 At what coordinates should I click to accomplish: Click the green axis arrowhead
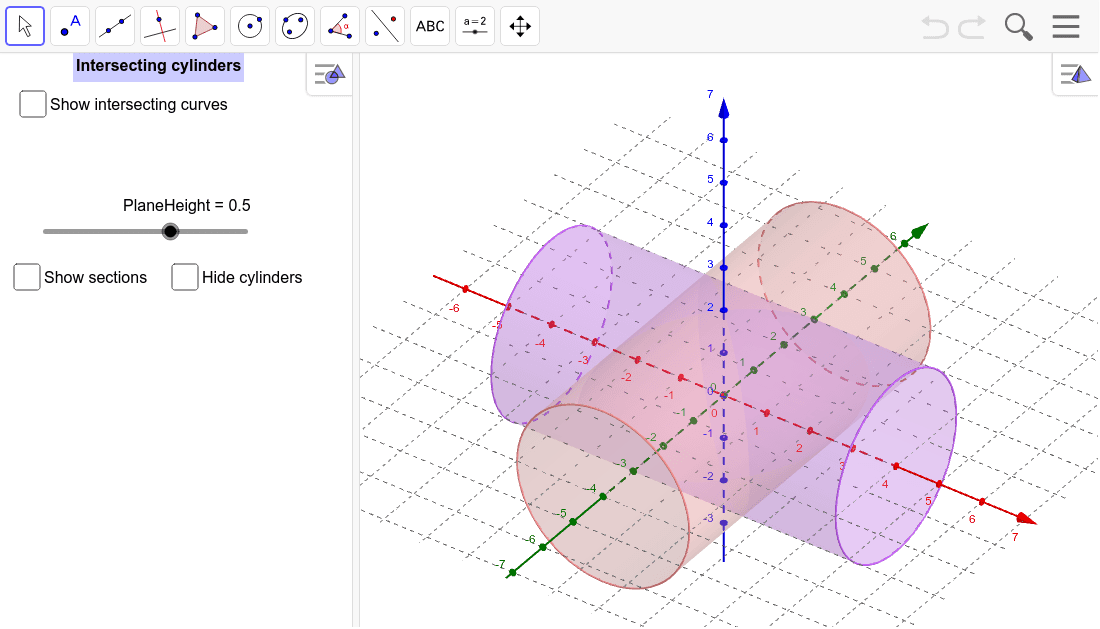pos(920,231)
